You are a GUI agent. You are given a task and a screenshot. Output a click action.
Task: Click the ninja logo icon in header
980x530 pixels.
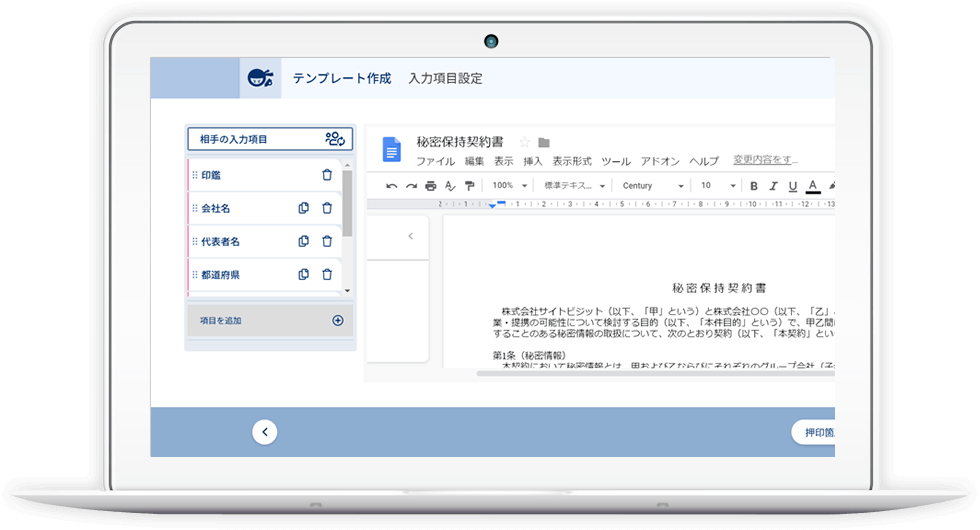(261, 78)
